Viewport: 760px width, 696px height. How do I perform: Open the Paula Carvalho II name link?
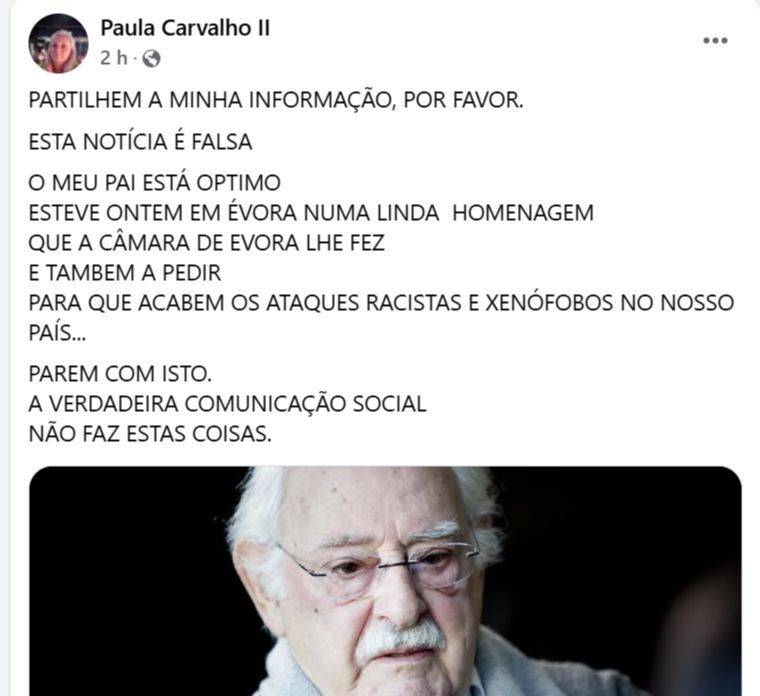(185, 28)
